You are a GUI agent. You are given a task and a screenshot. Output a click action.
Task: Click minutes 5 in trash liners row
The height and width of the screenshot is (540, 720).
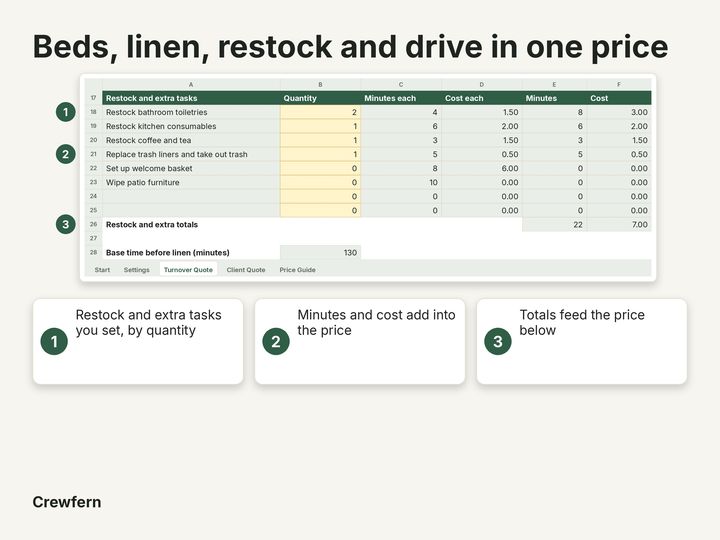tap(554, 154)
